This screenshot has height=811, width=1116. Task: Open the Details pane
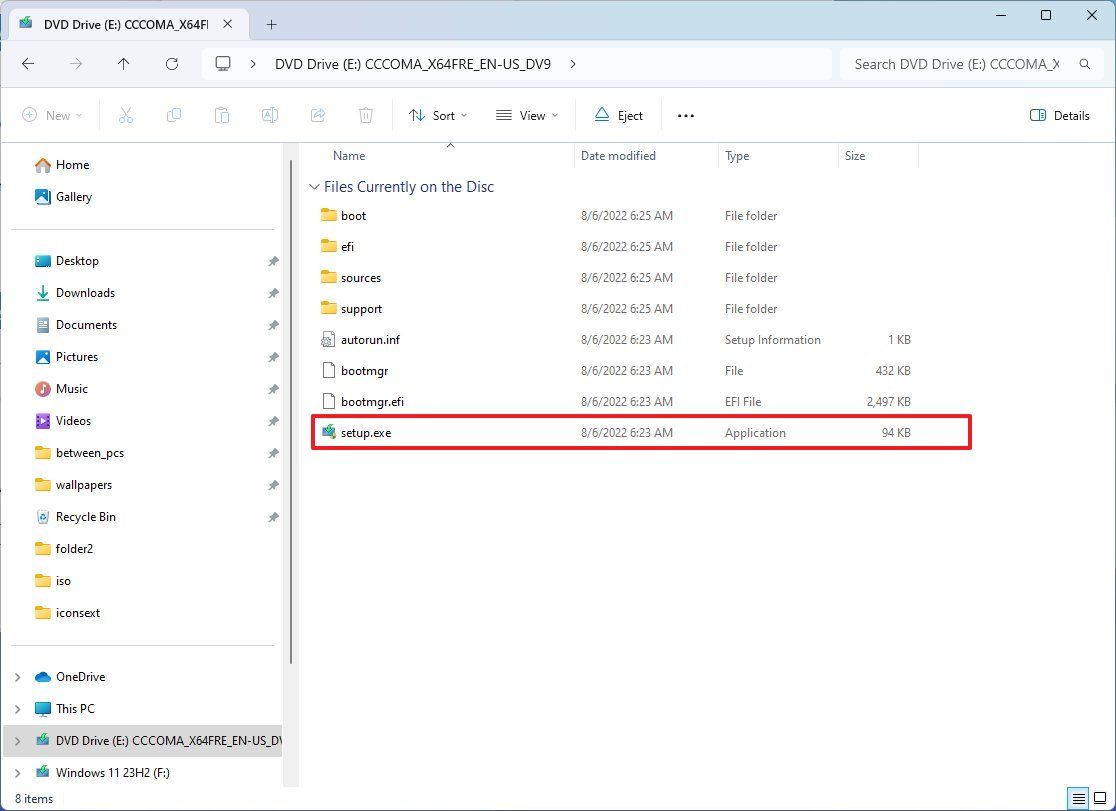[x=1059, y=115]
